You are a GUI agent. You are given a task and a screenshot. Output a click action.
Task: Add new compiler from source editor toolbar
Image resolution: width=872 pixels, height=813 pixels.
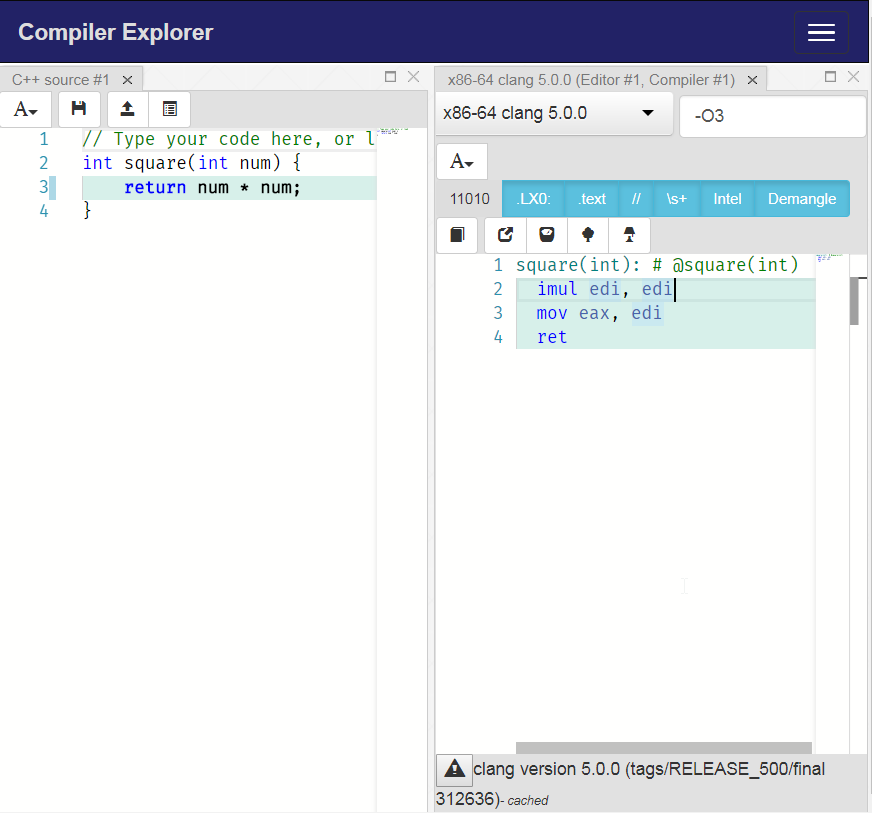pyautogui.click(x=170, y=109)
